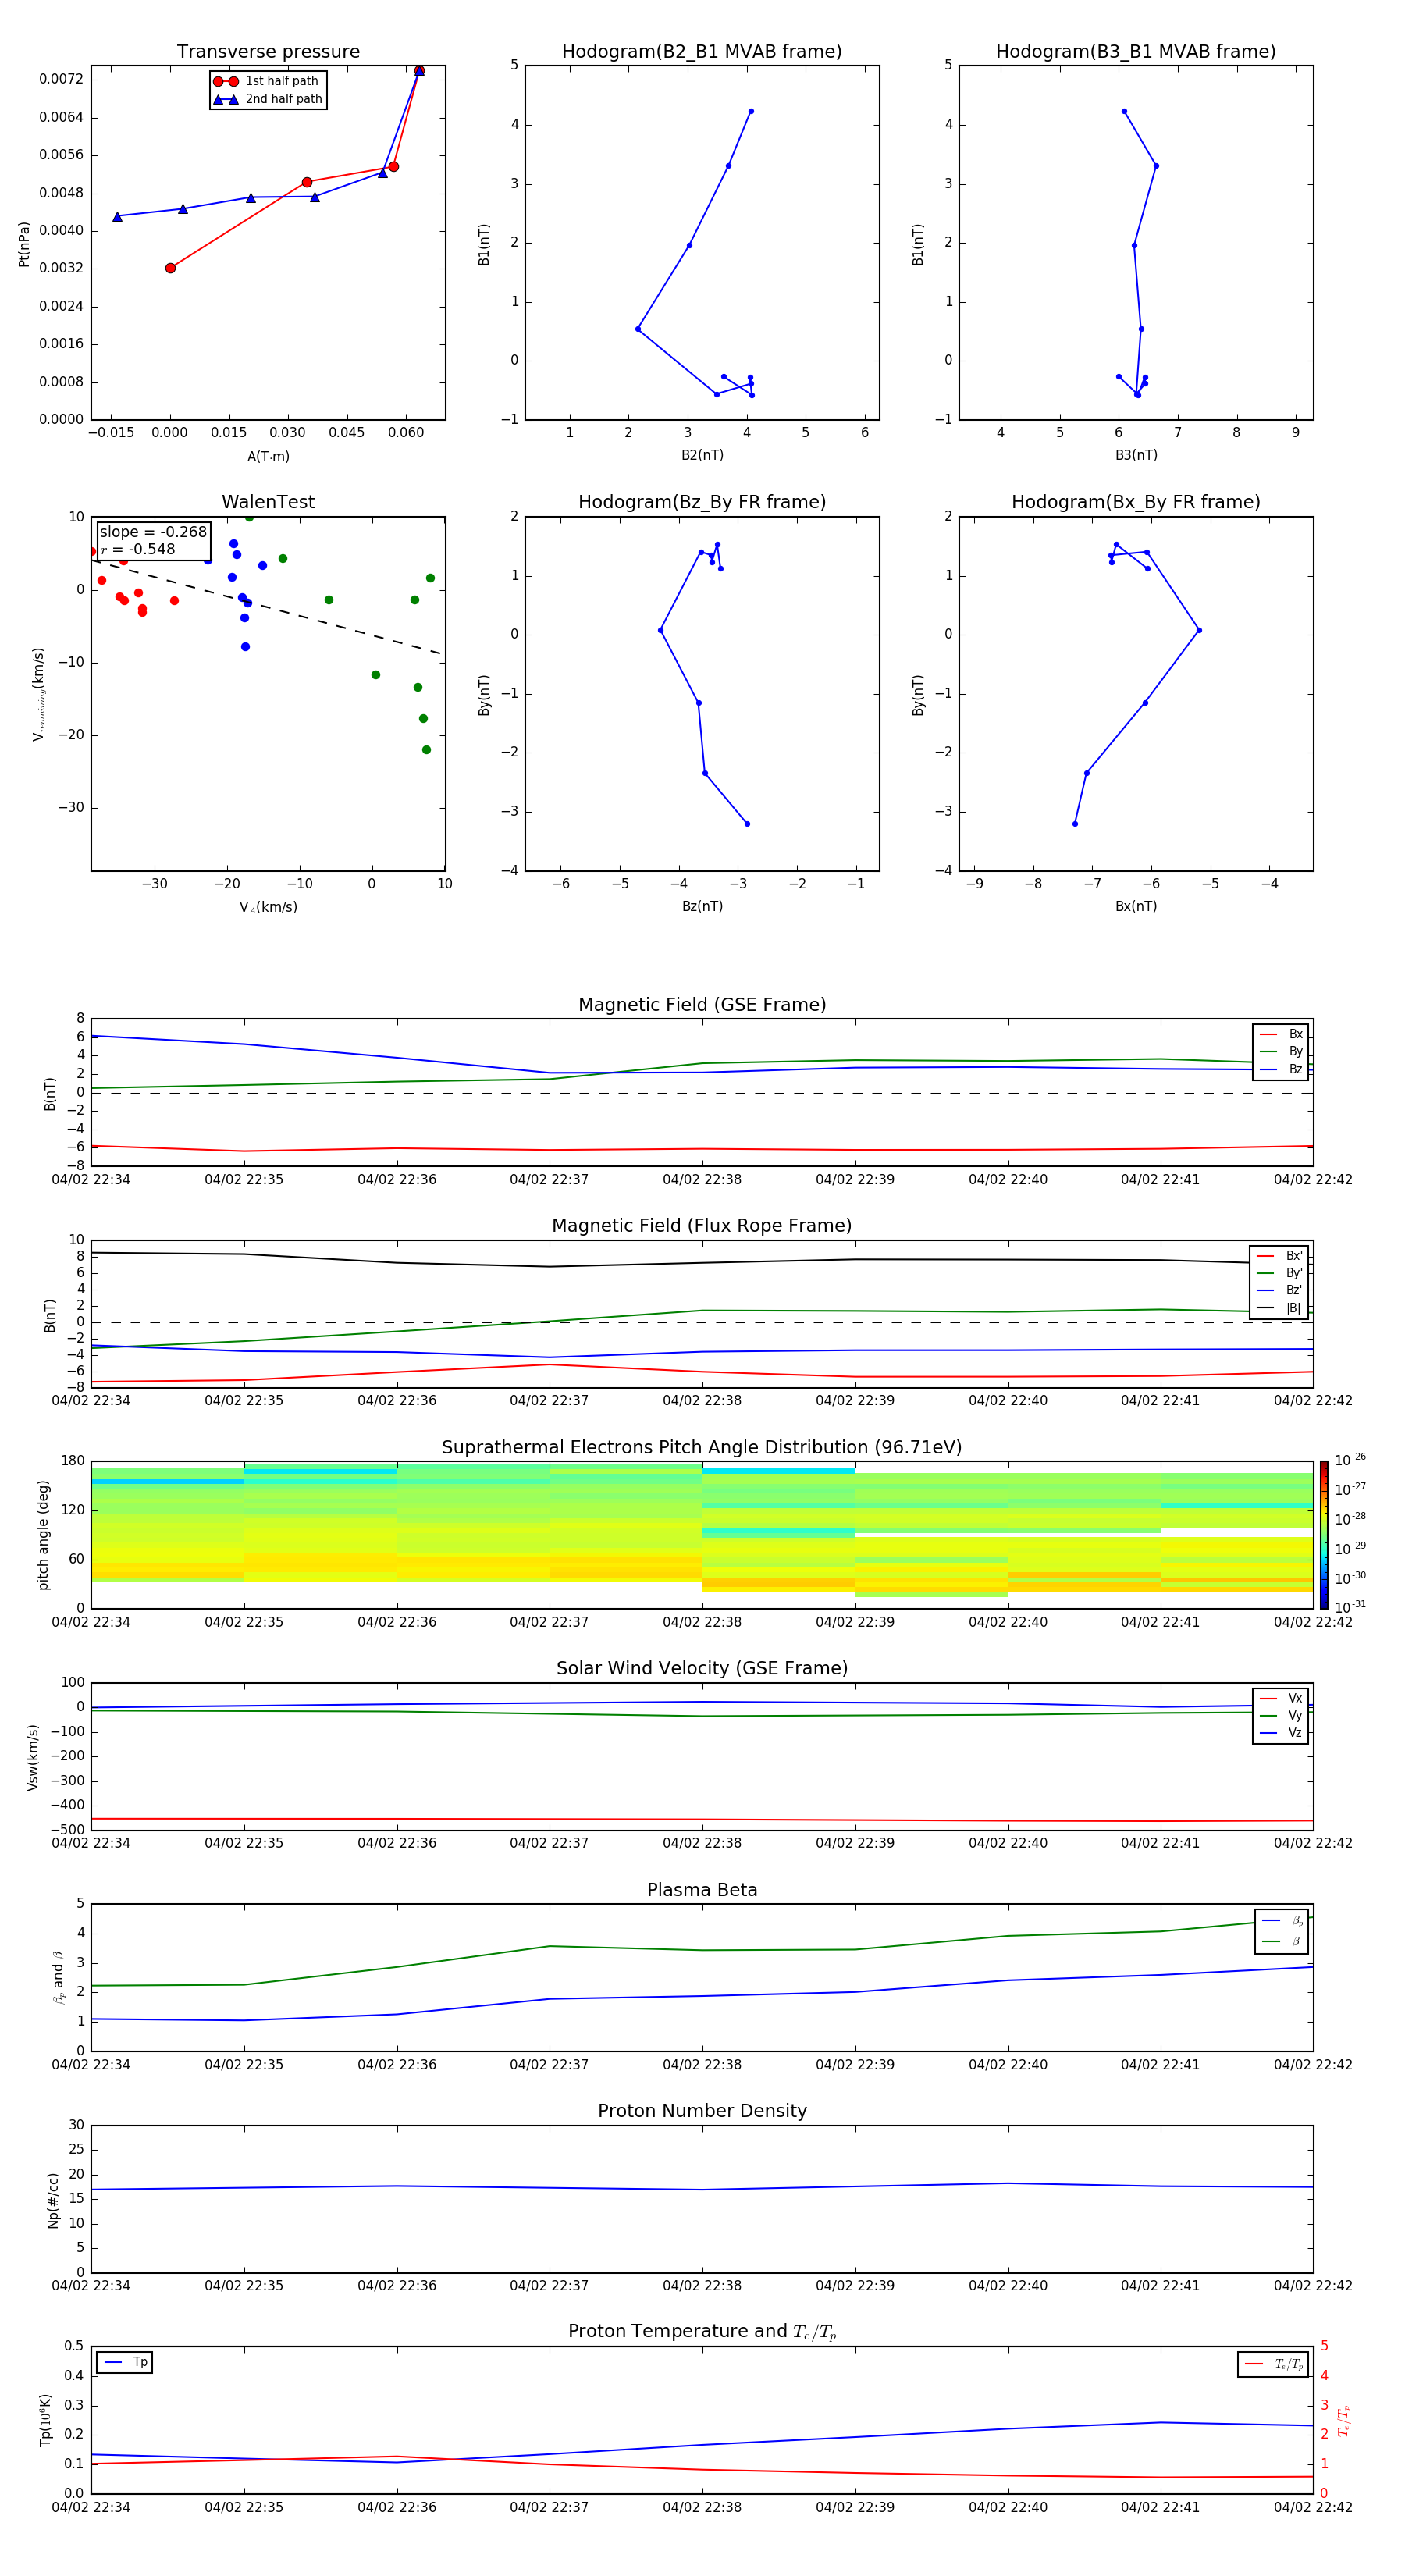
Task: Click the "Np(#/cc)" y-axis label
Action: 53,2199
